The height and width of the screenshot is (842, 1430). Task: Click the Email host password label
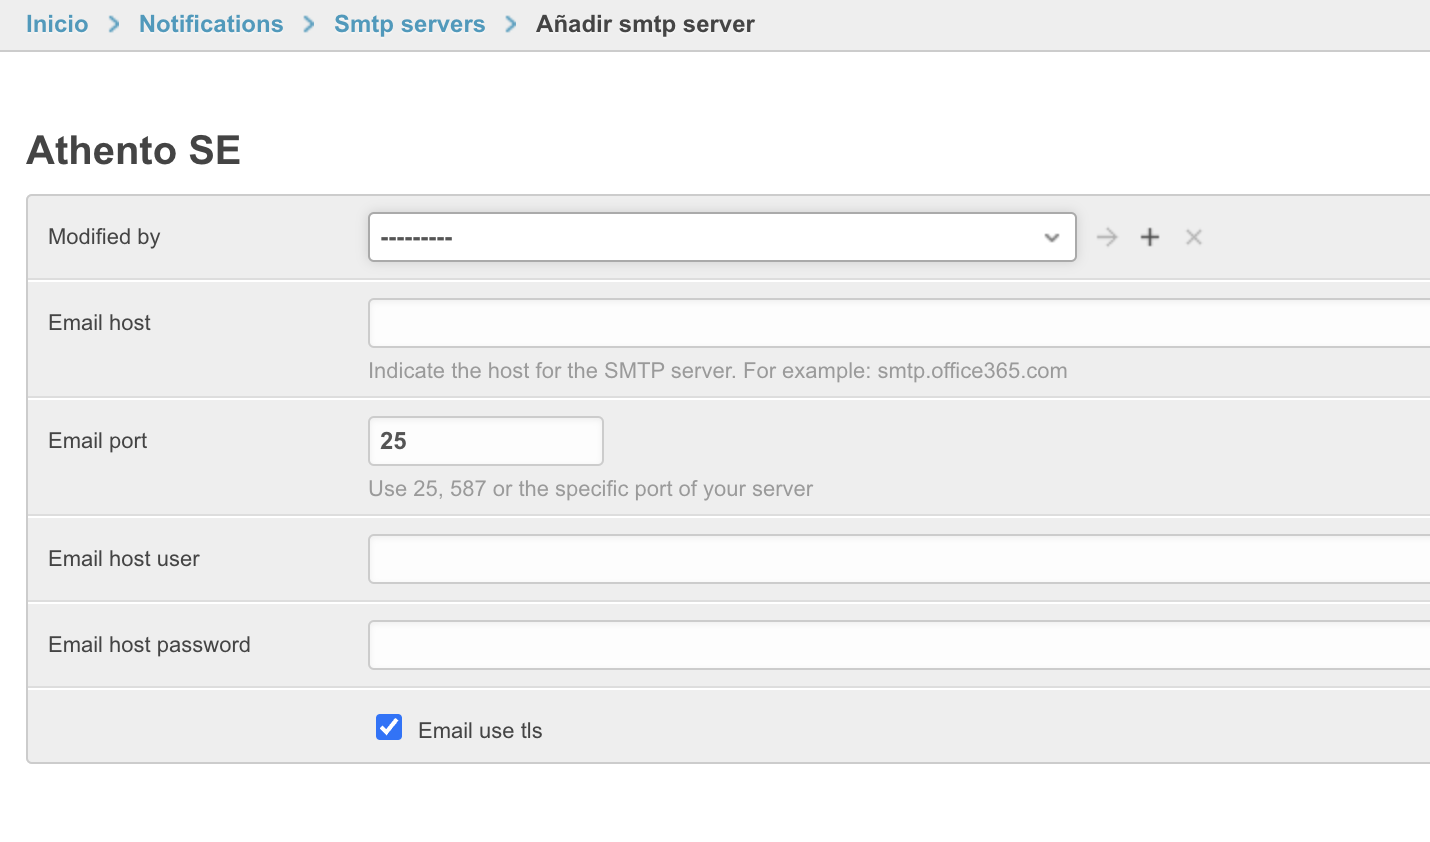149,645
